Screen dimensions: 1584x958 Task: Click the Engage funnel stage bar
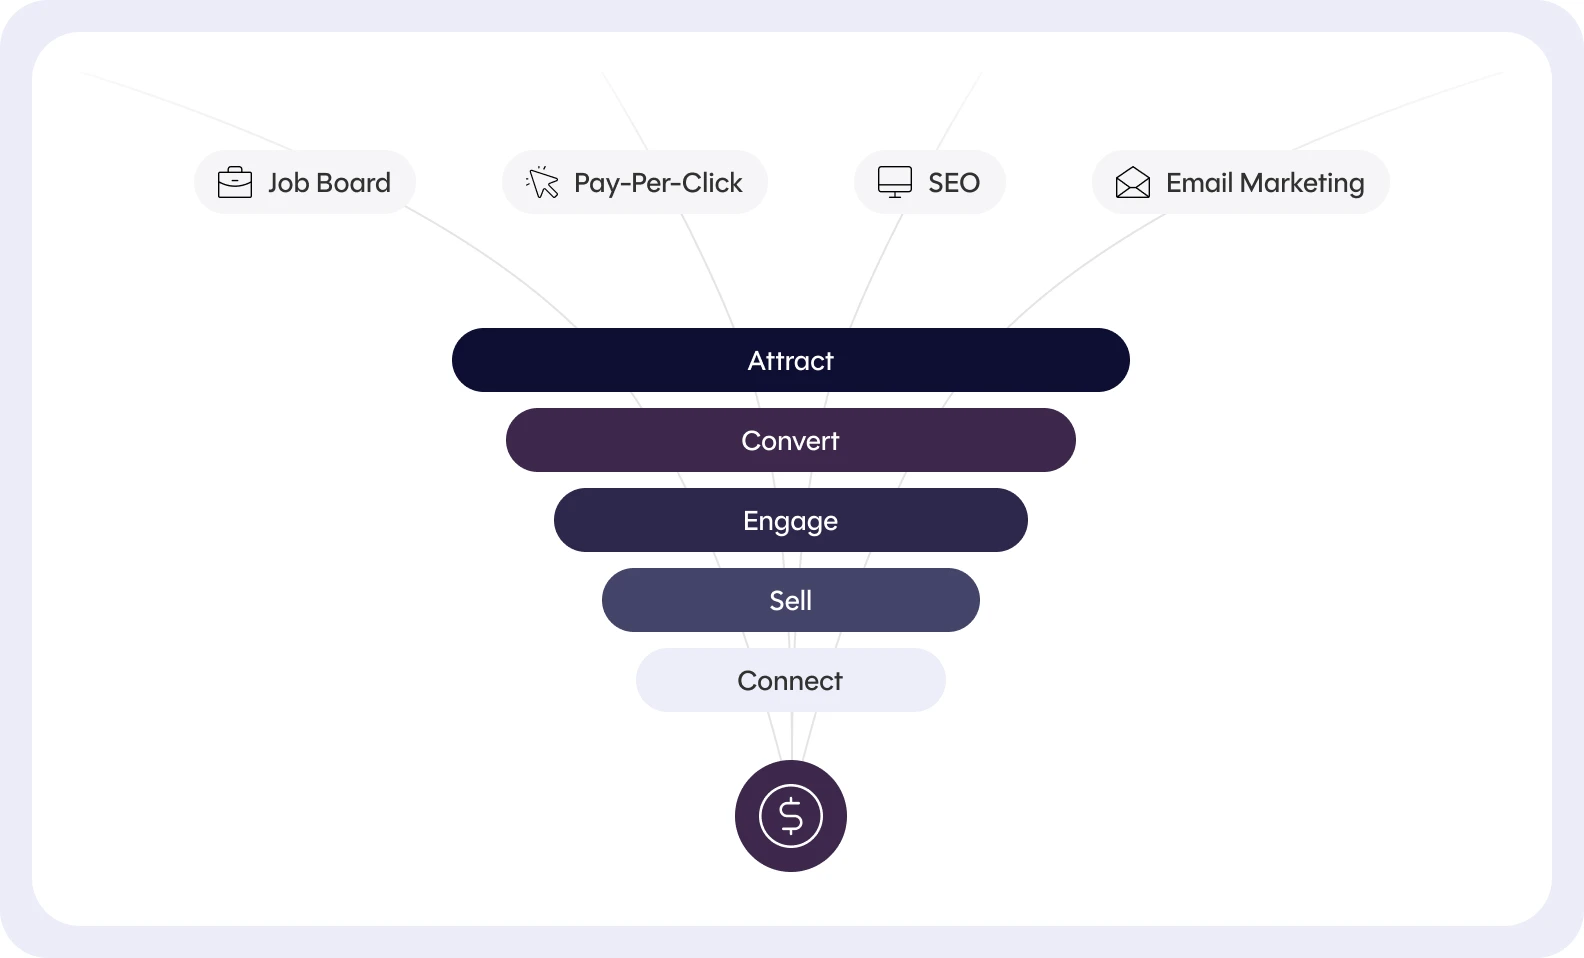pyautogui.click(x=791, y=520)
